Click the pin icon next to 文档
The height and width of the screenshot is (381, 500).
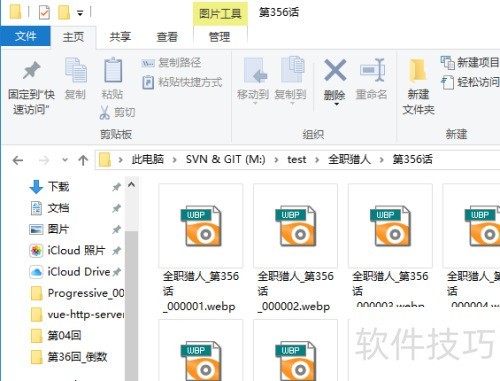pyautogui.click(x=116, y=209)
